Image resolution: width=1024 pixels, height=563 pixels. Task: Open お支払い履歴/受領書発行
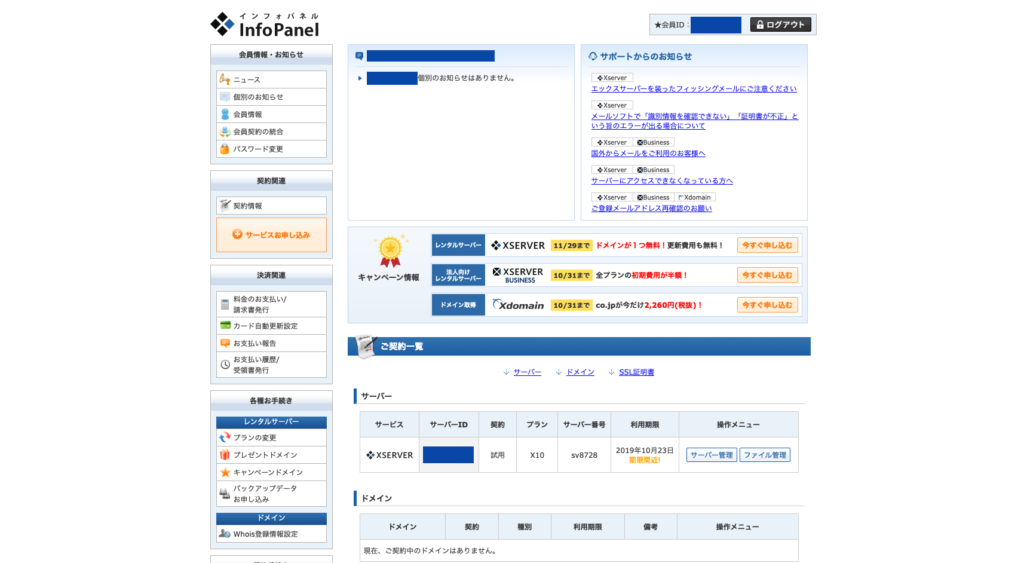[x=271, y=364]
